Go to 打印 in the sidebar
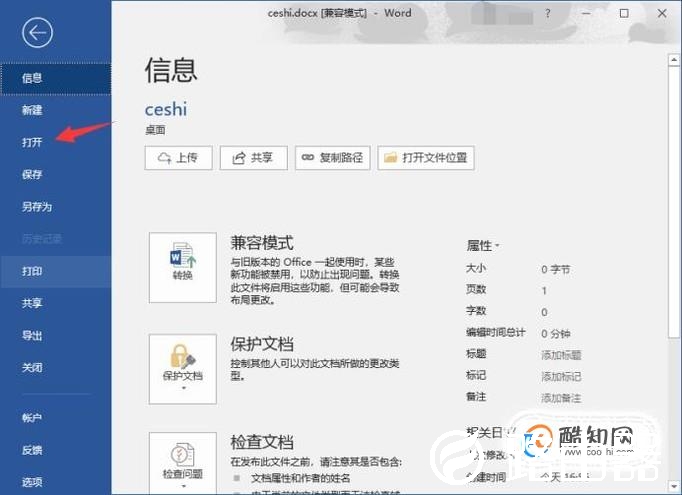 coord(56,271)
